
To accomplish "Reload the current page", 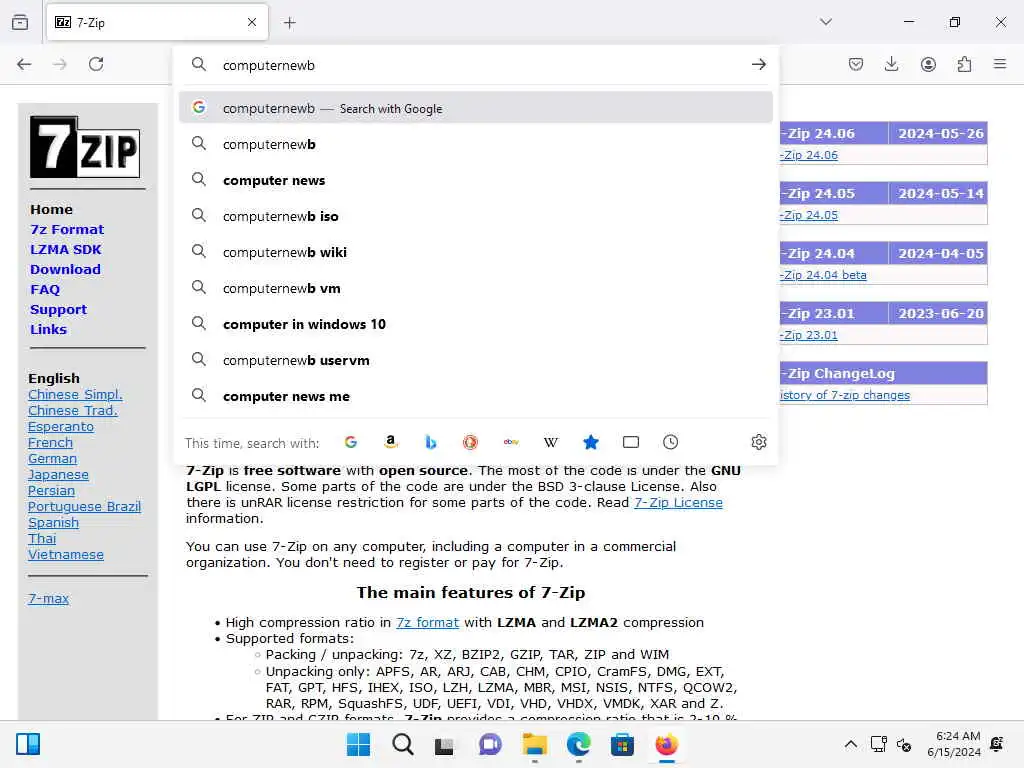I will (x=96, y=64).
